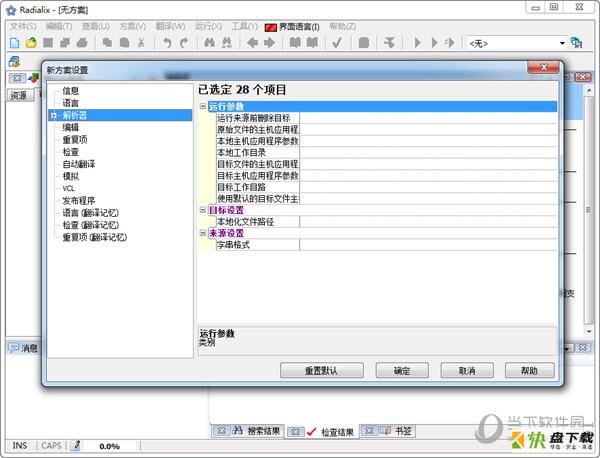Select 检查 (翻译记忆) tree item
This screenshot has width=600, height=458.
click(91, 225)
